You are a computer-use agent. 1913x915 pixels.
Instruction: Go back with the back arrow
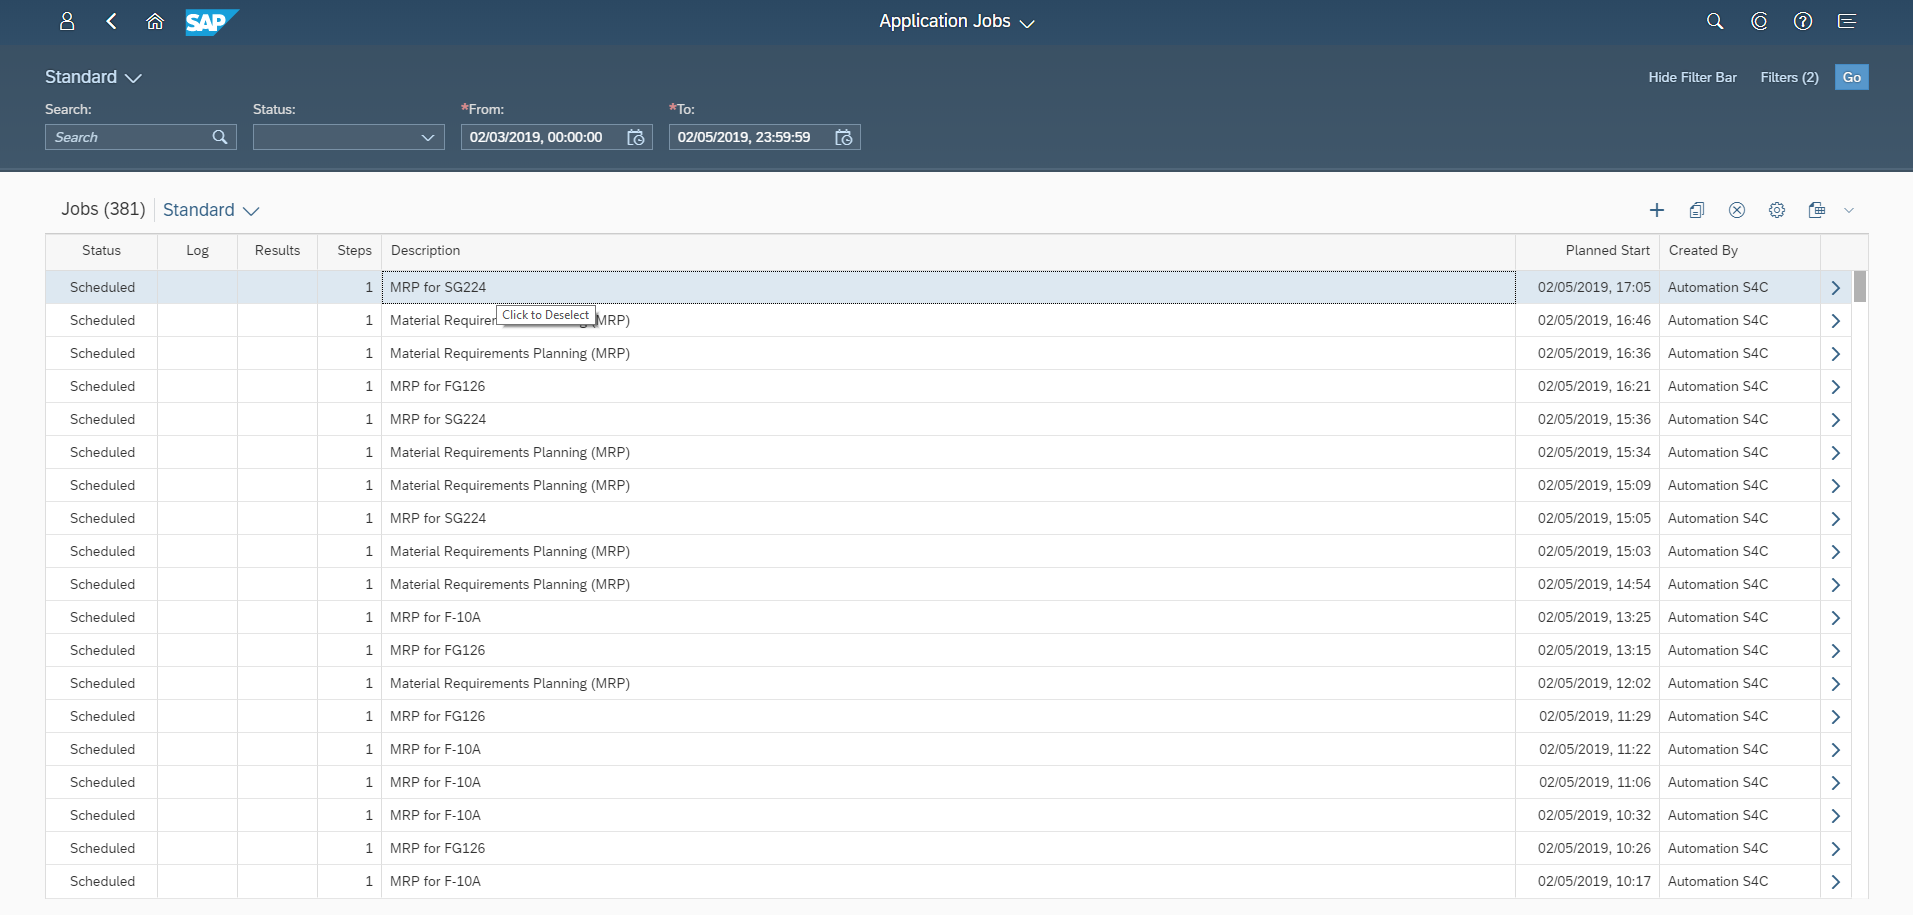click(x=111, y=21)
